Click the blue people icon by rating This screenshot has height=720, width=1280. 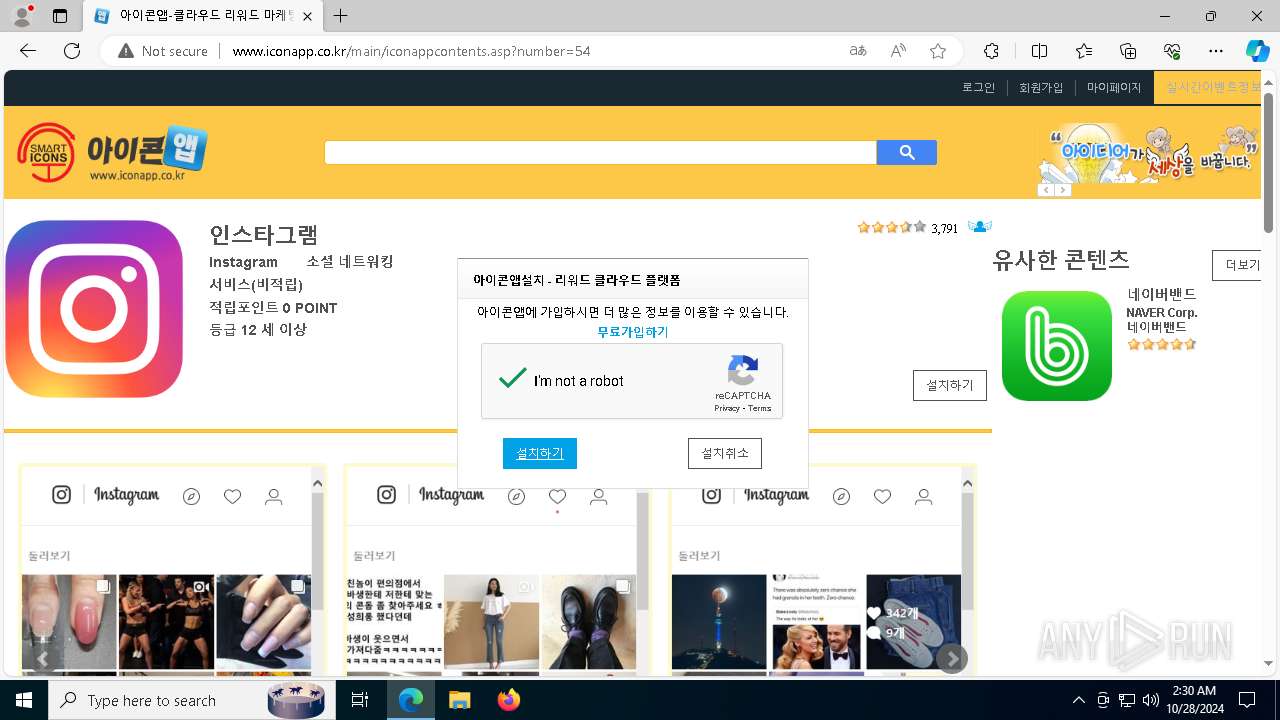point(979,227)
